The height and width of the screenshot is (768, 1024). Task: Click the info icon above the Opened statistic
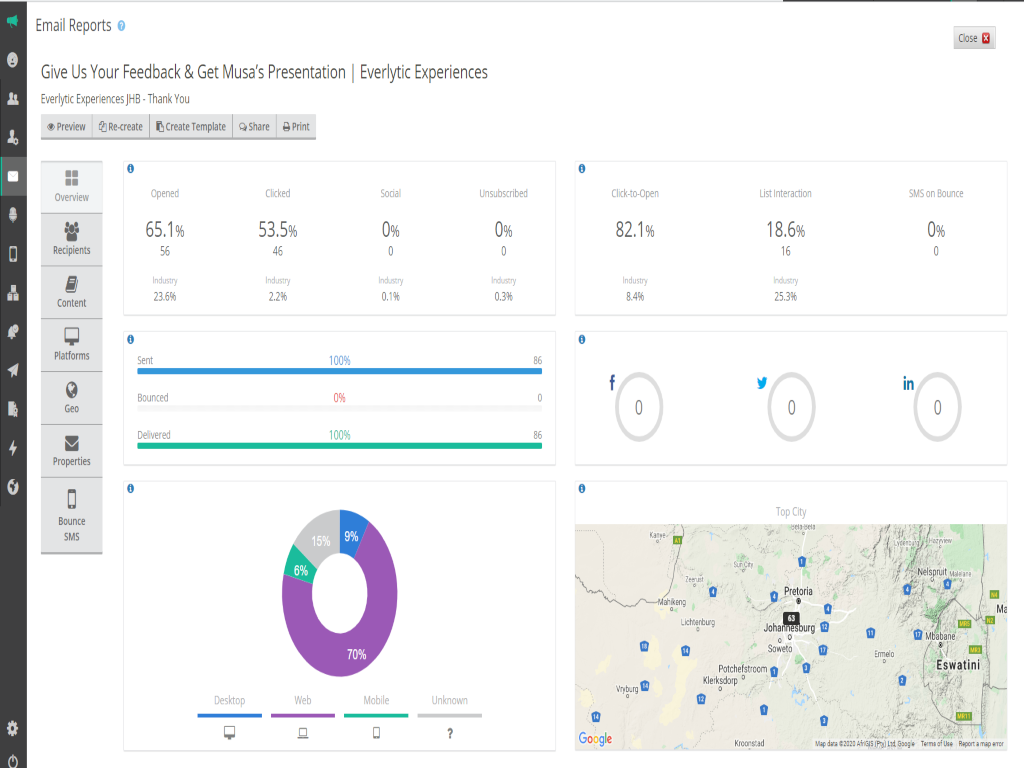tap(131, 168)
